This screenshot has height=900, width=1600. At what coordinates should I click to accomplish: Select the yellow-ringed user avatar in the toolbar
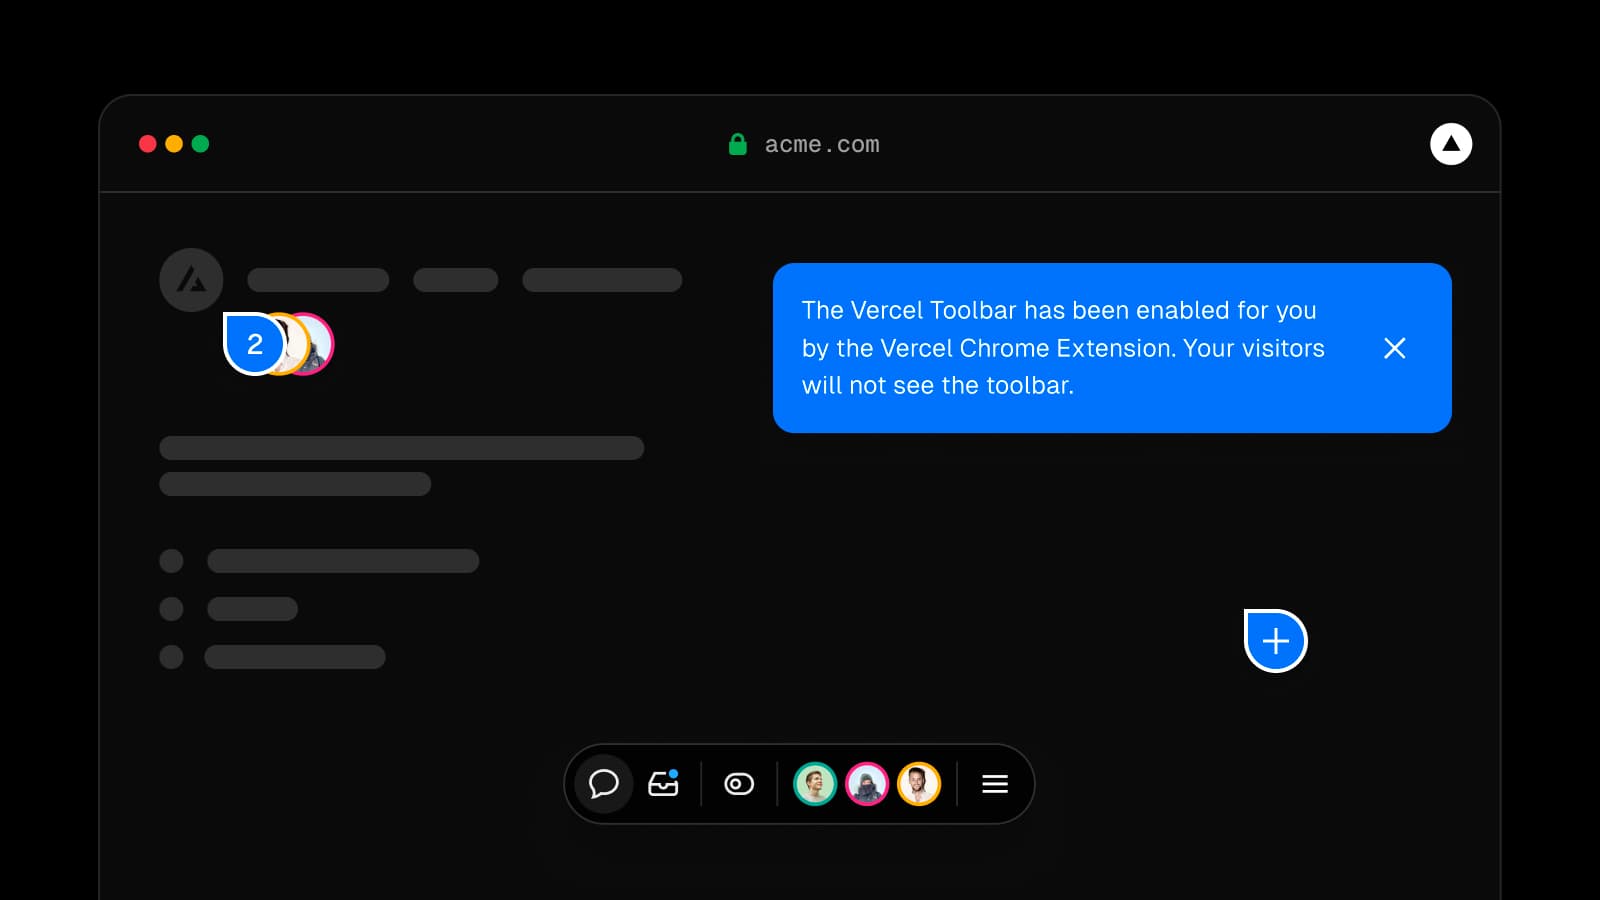point(919,784)
